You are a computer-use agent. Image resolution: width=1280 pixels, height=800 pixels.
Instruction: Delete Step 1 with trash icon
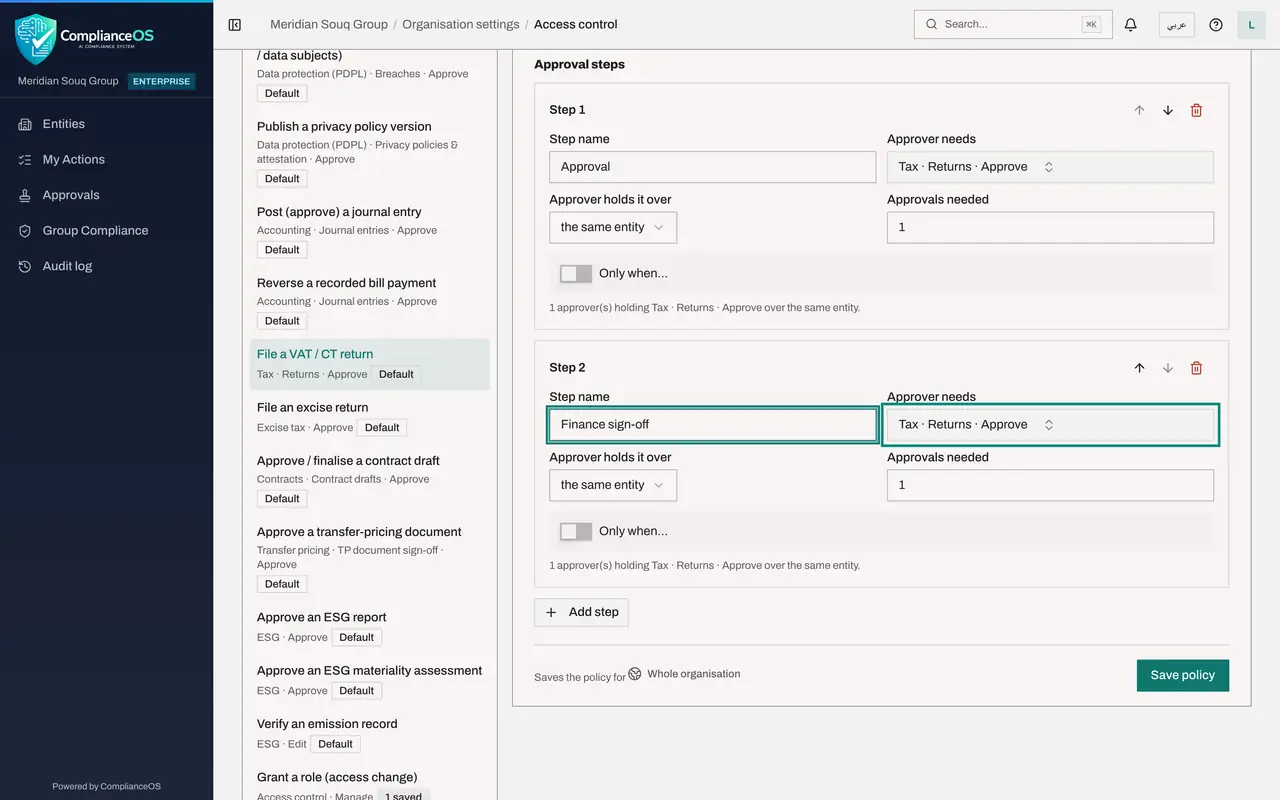coord(1196,110)
